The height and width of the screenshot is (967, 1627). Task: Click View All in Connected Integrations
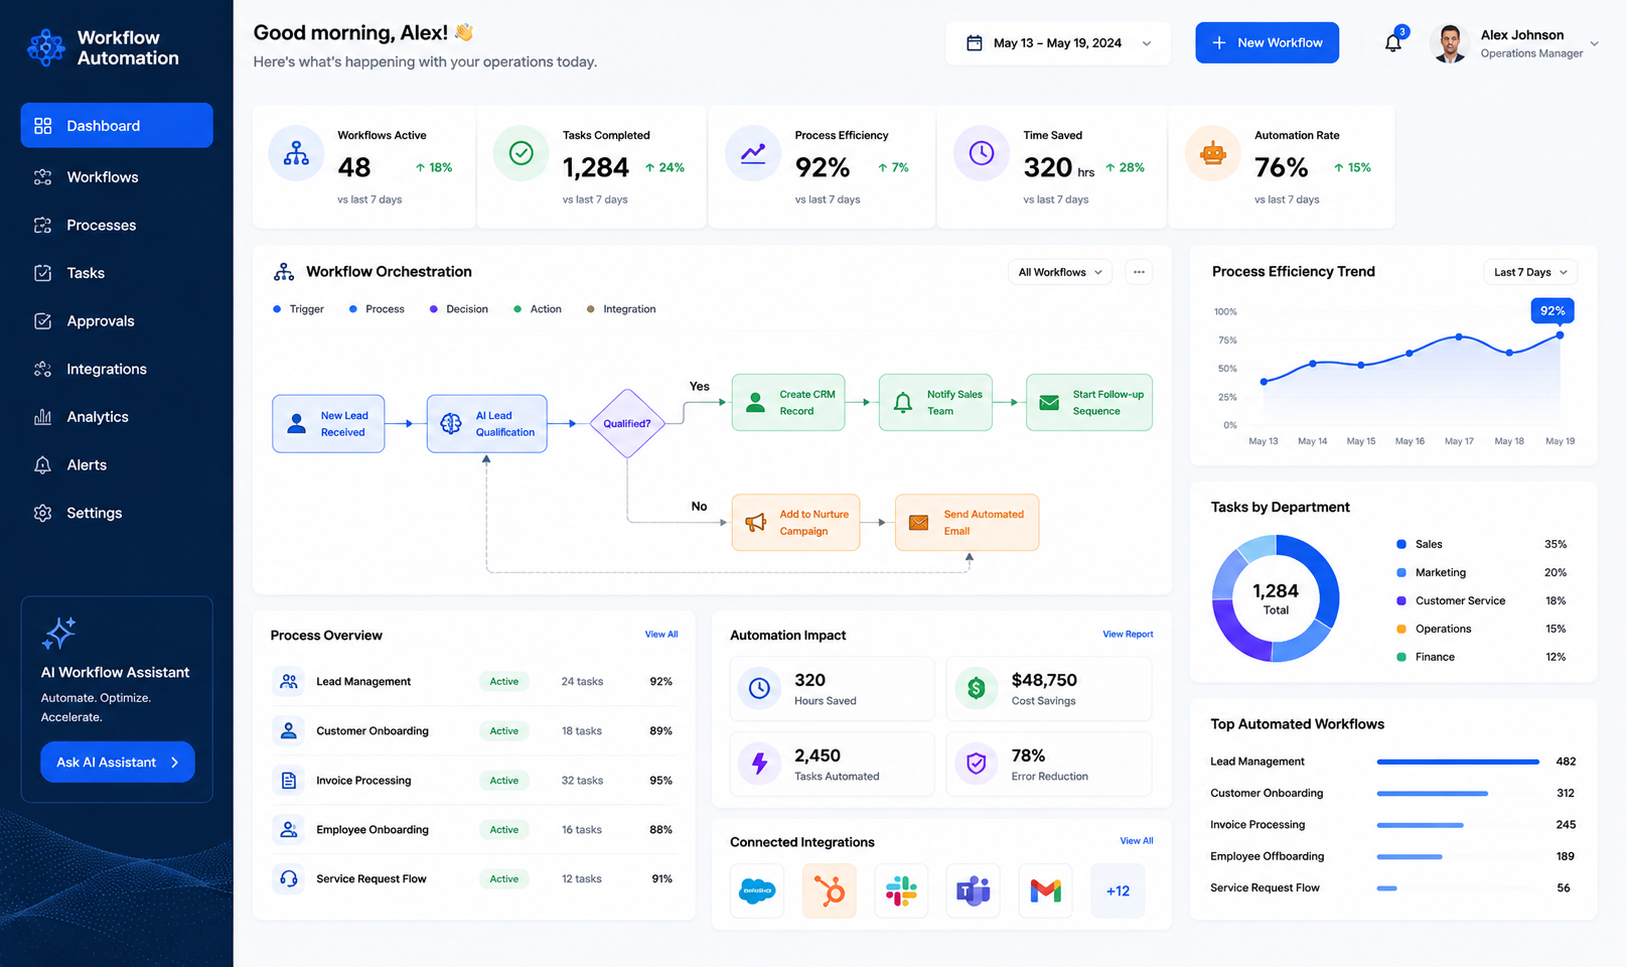pyautogui.click(x=1136, y=841)
